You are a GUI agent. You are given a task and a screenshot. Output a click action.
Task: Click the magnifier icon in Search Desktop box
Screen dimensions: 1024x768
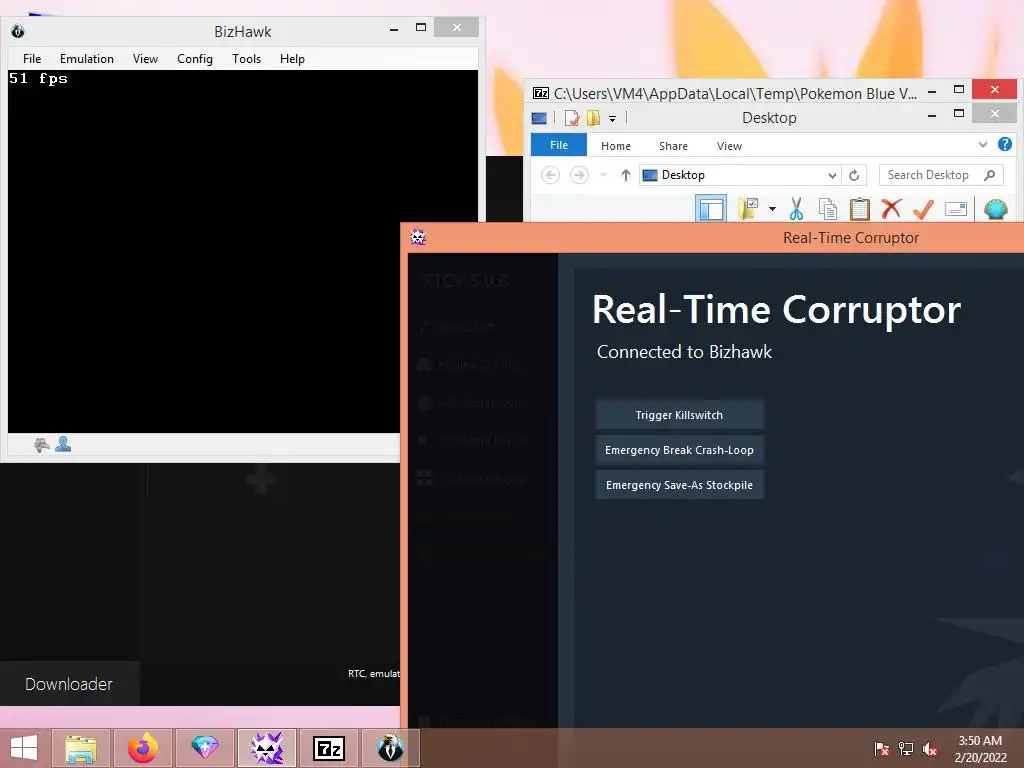point(989,175)
